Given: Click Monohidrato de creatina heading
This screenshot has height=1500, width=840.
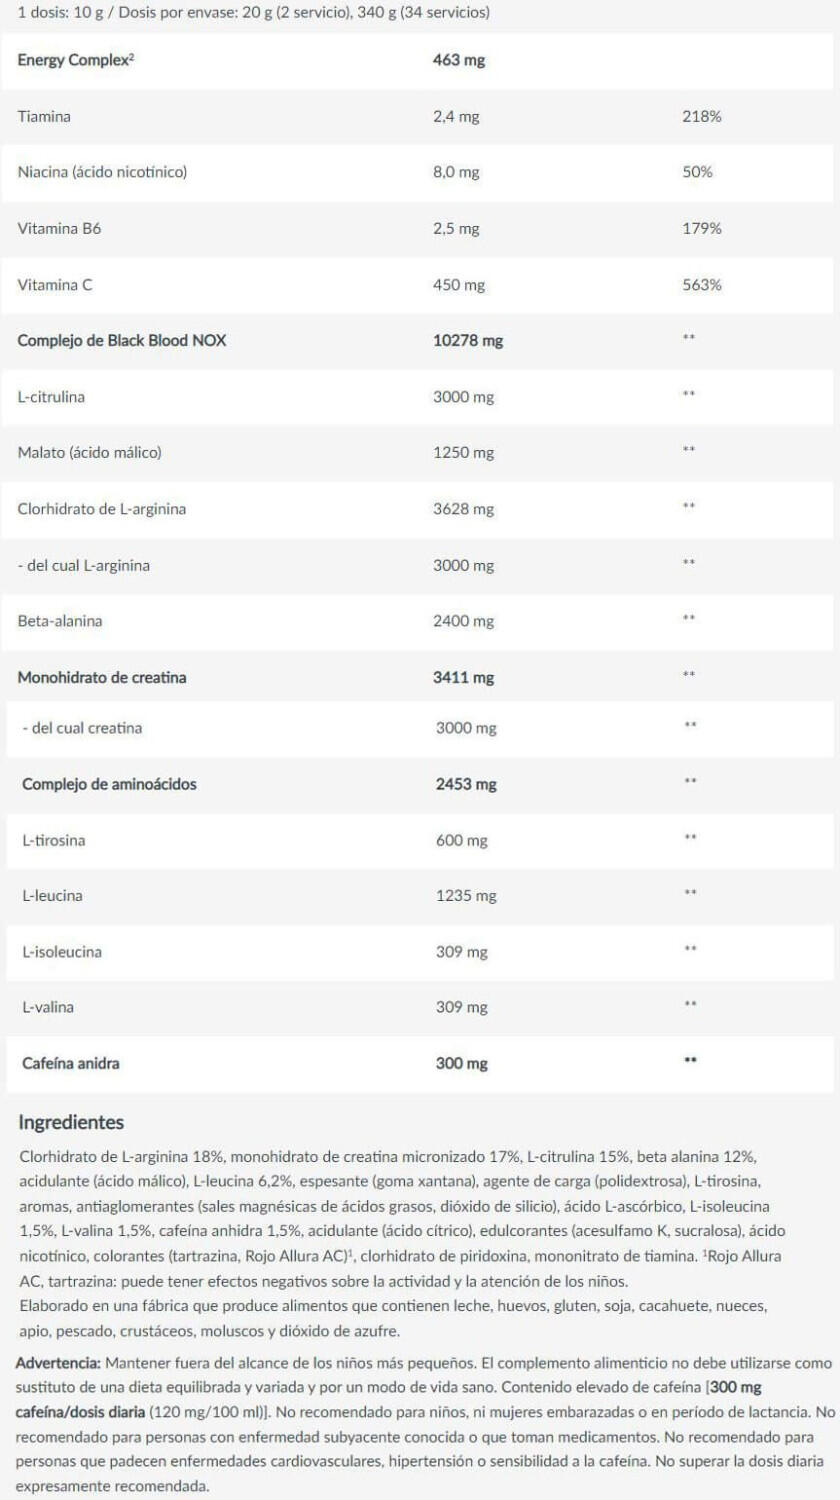Looking at the screenshot, I should (x=102, y=677).
